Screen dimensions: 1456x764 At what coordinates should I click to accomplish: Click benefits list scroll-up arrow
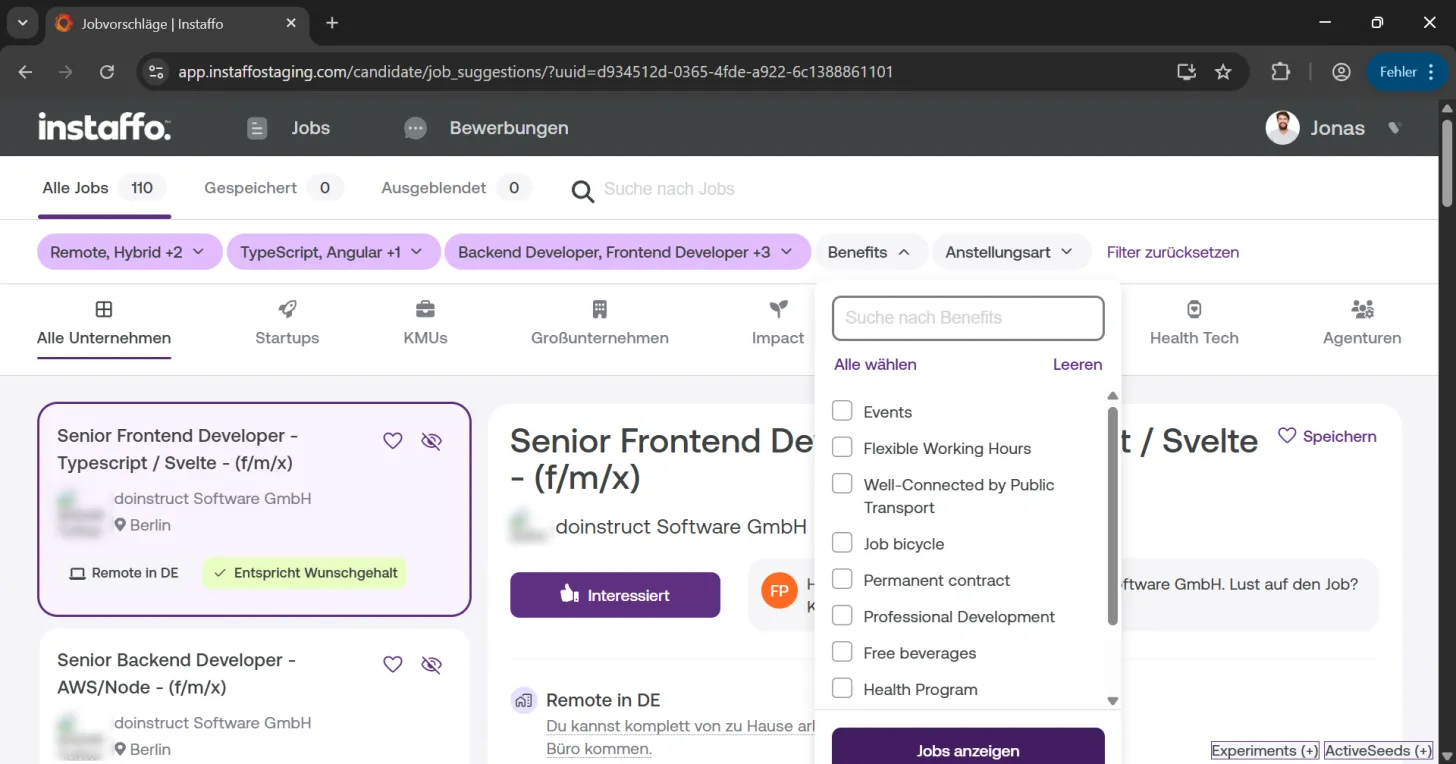point(1113,396)
